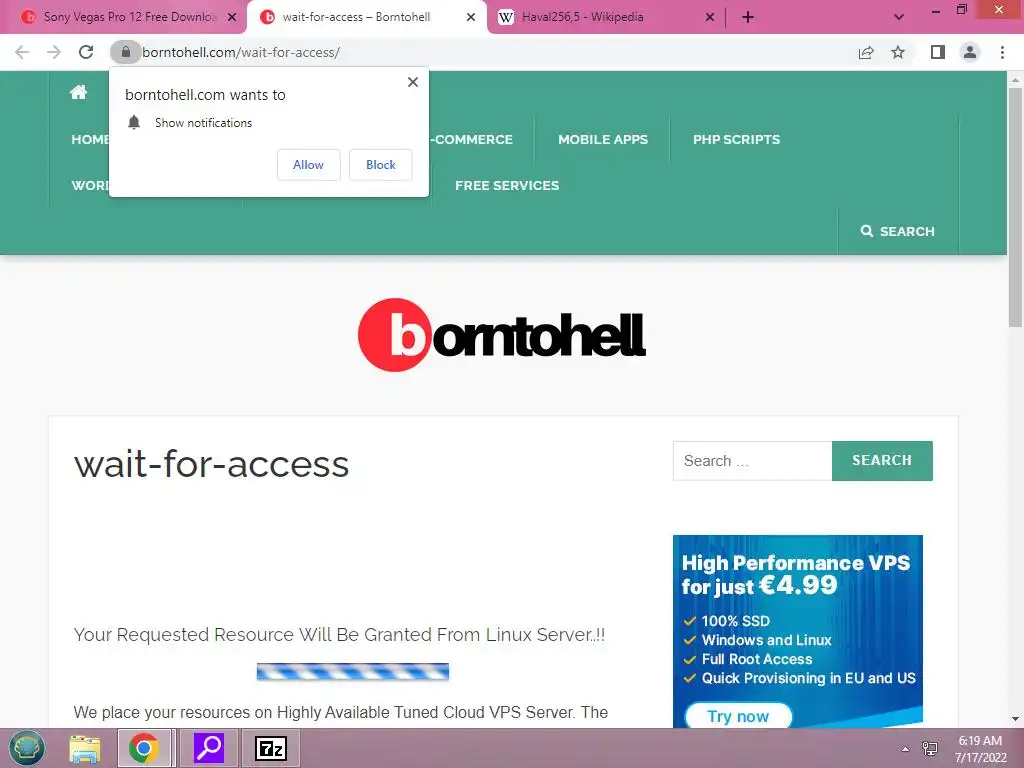The image size is (1024, 768).
Task: Bookmark this page with star icon
Action: pos(899,52)
